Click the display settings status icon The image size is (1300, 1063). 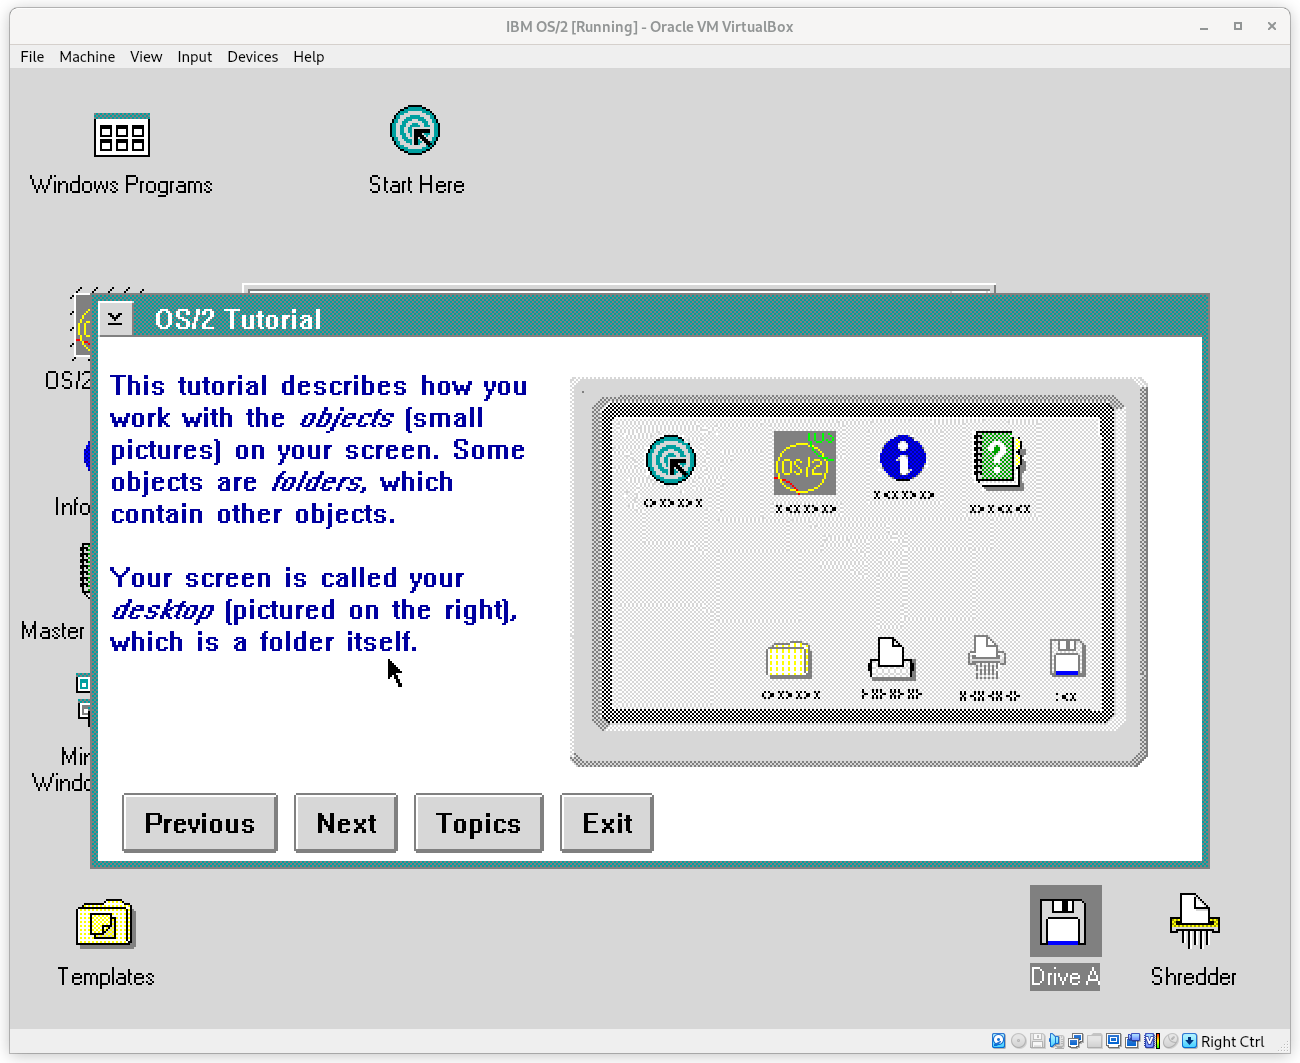pyautogui.click(x=1114, y=1041)
